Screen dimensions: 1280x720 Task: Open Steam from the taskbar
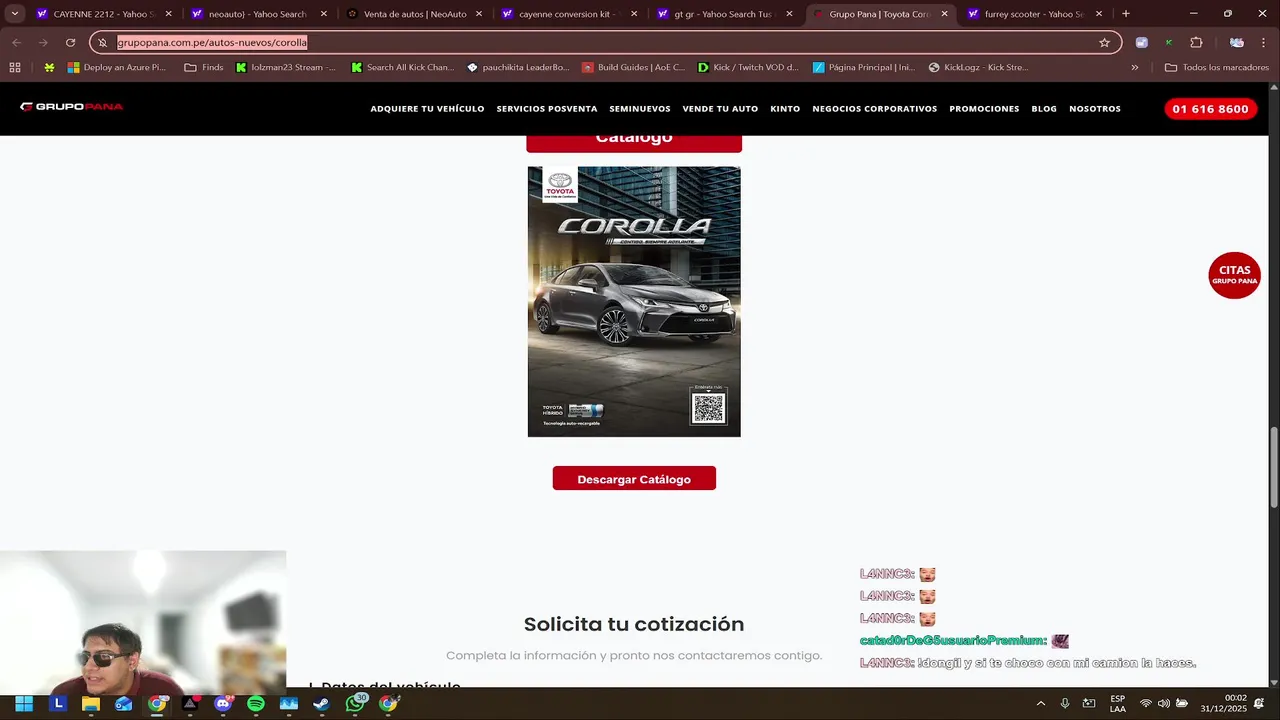[x=322, y=704]
